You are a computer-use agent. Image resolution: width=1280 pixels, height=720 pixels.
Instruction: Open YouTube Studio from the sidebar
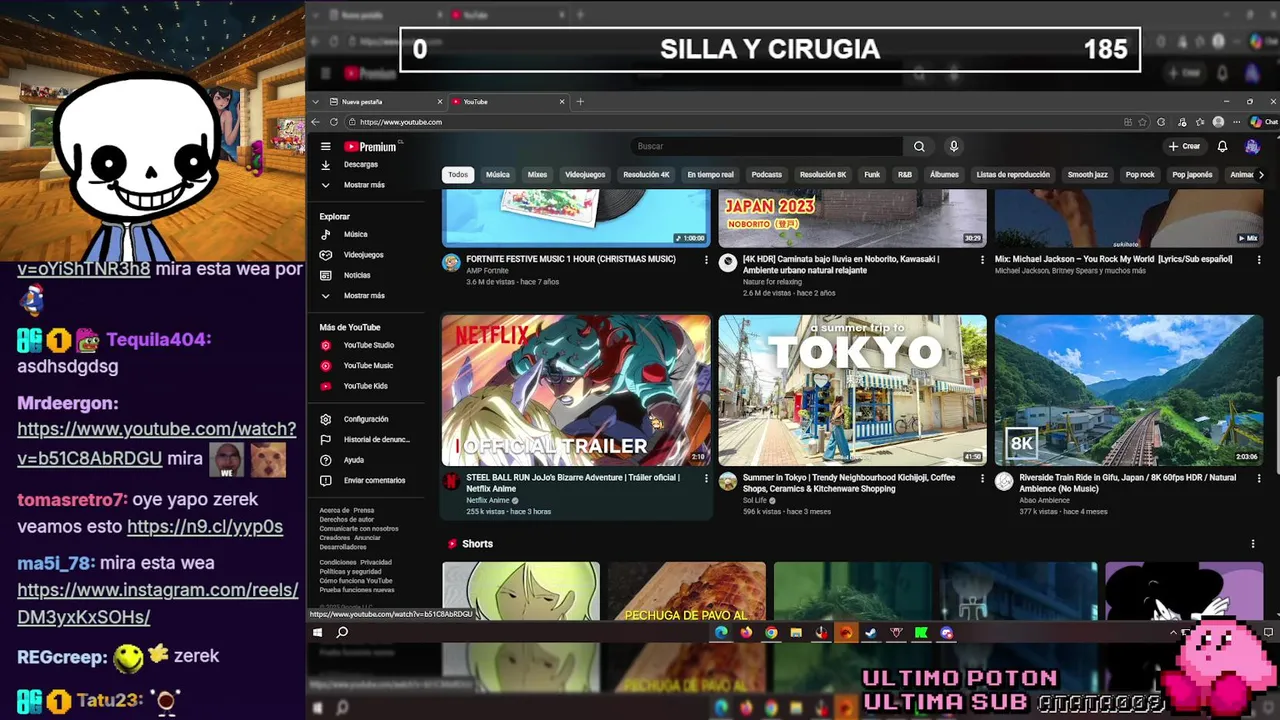(x=368, y=345)
